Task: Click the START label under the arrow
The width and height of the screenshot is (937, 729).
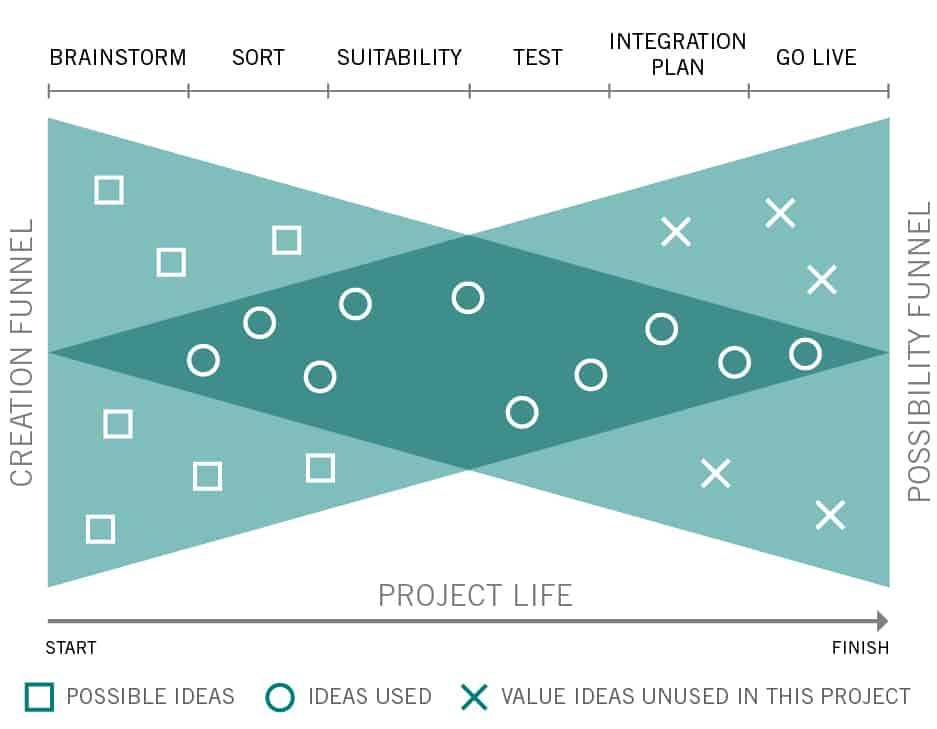Action: 71,648
